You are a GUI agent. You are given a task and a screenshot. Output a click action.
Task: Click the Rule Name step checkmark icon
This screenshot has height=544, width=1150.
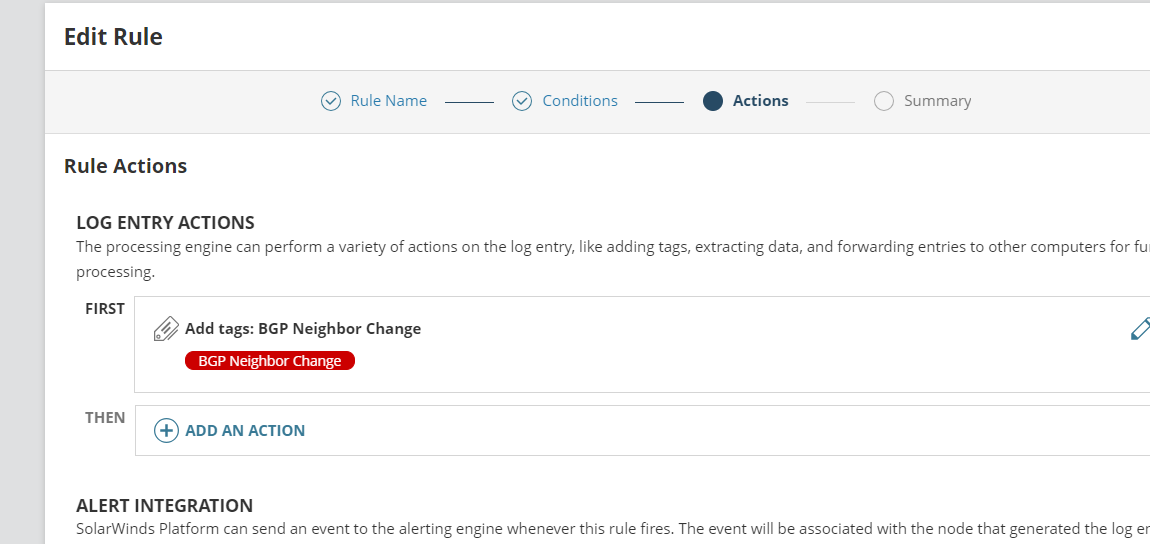(331, 101)
